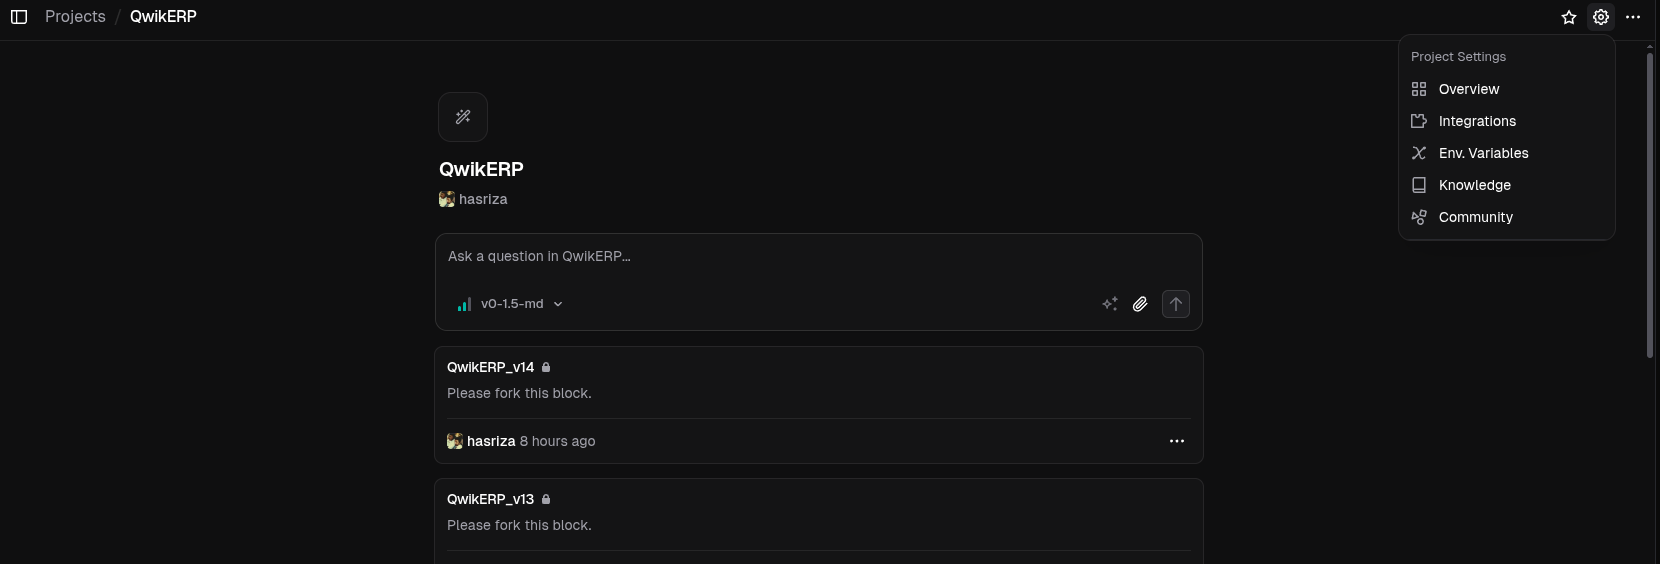1660x564 pixels.
Task: Toggle the sidebar panel icon
Action: point(19,17)
